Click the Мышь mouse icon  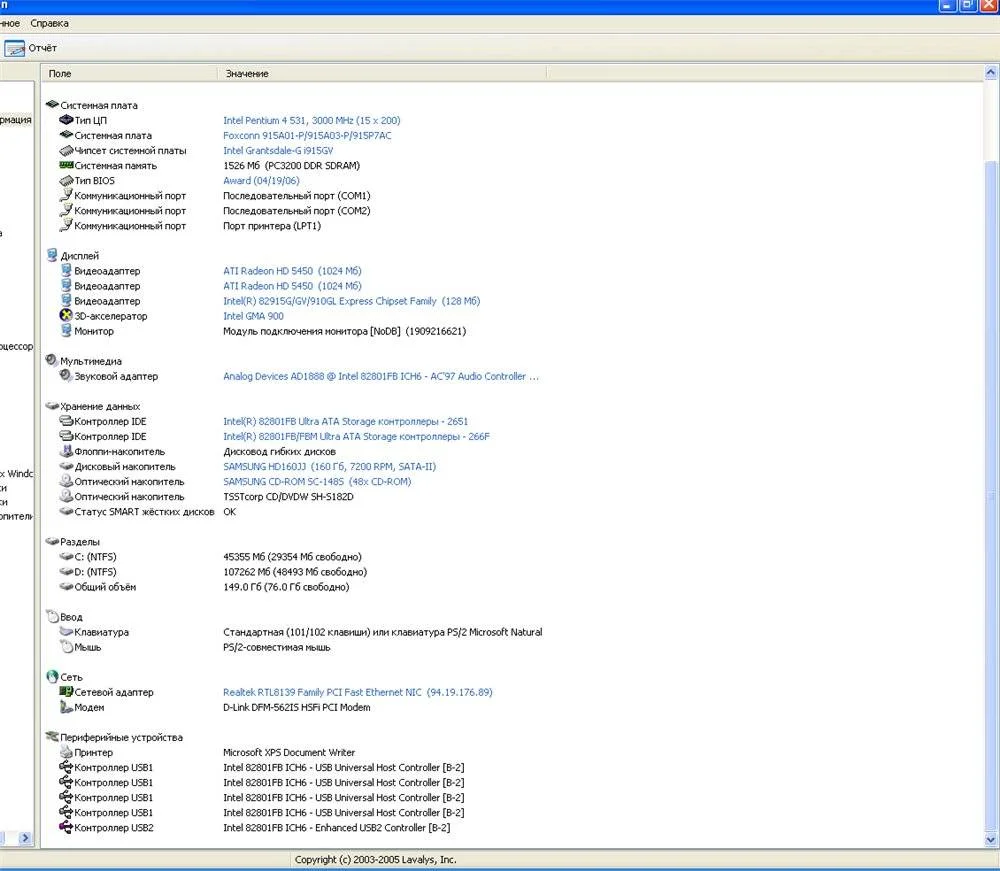66,647
